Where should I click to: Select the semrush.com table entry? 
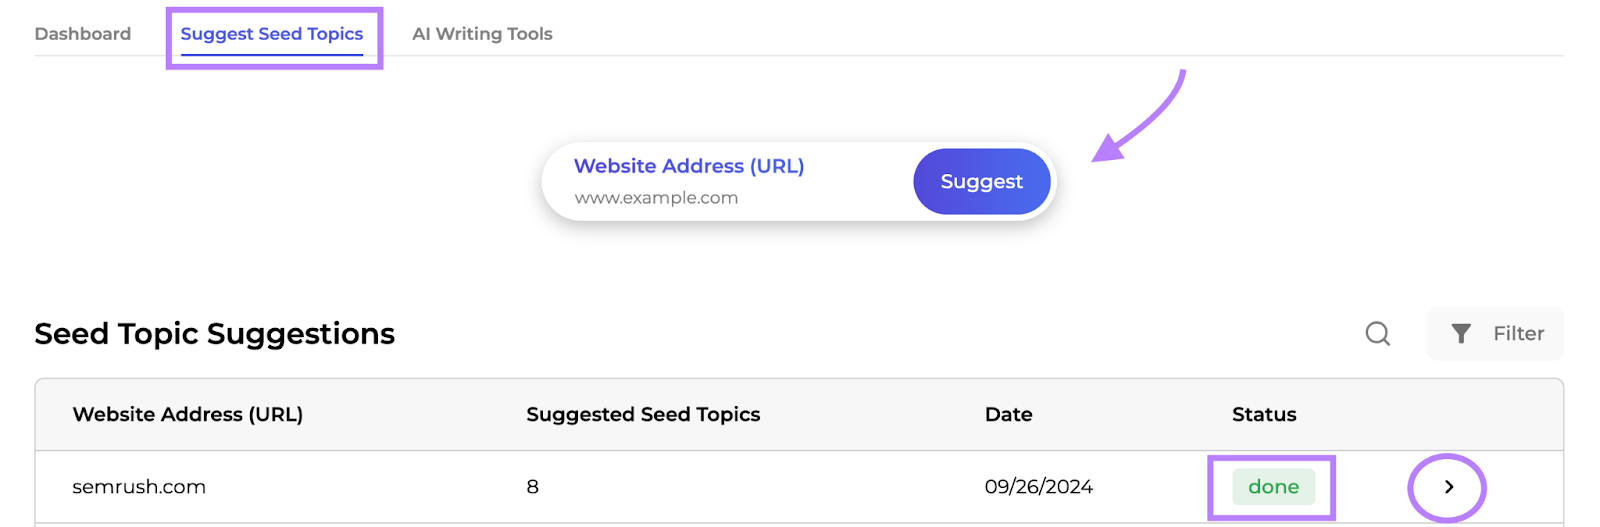(139, 487)
